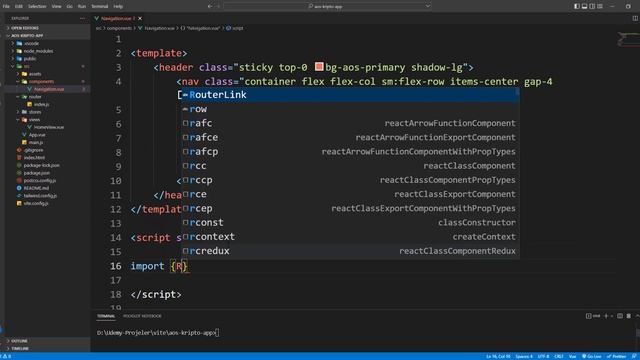Create a new terminal with plus icon
Image resolution: width=640 pixels, height=360 pixels.
(x=606, y=316)
